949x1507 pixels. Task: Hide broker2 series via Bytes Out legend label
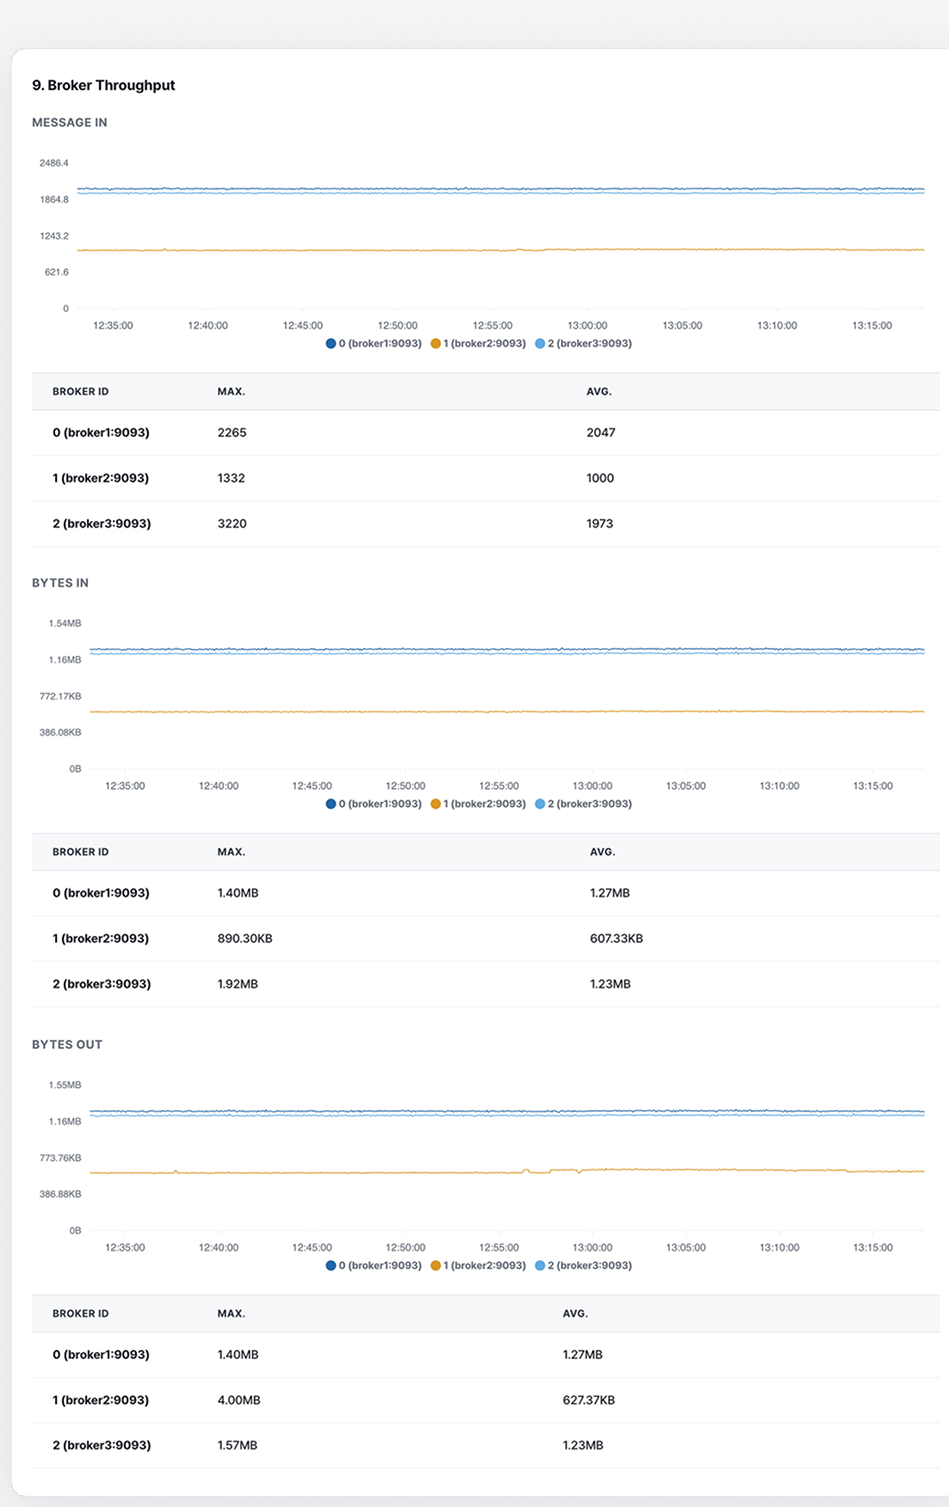pos(484,1265)
